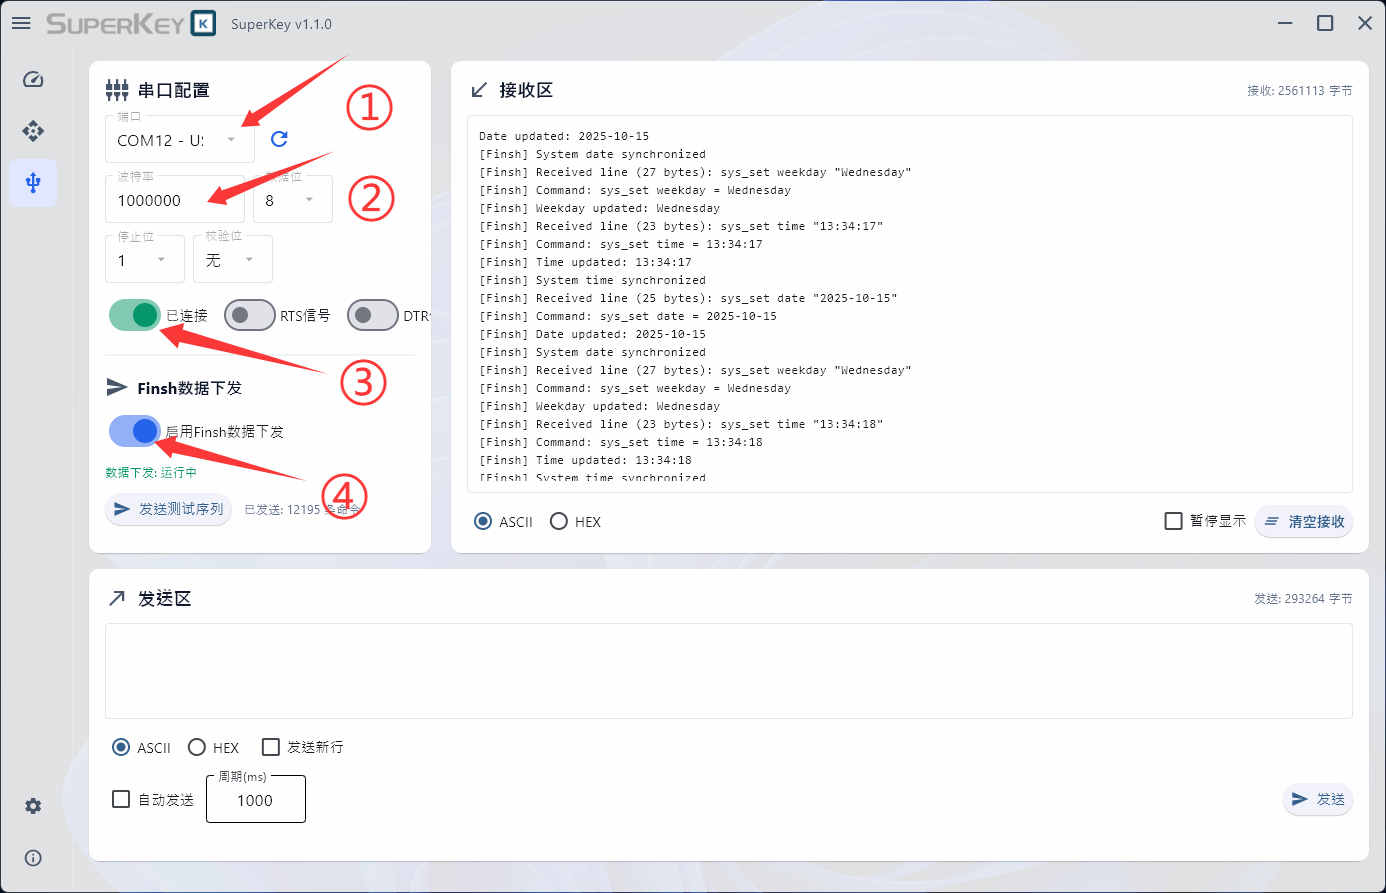The width and height of the screenshot is (1386, 893).
Task: Open the about info icon
Action: (x=33, y=858)
